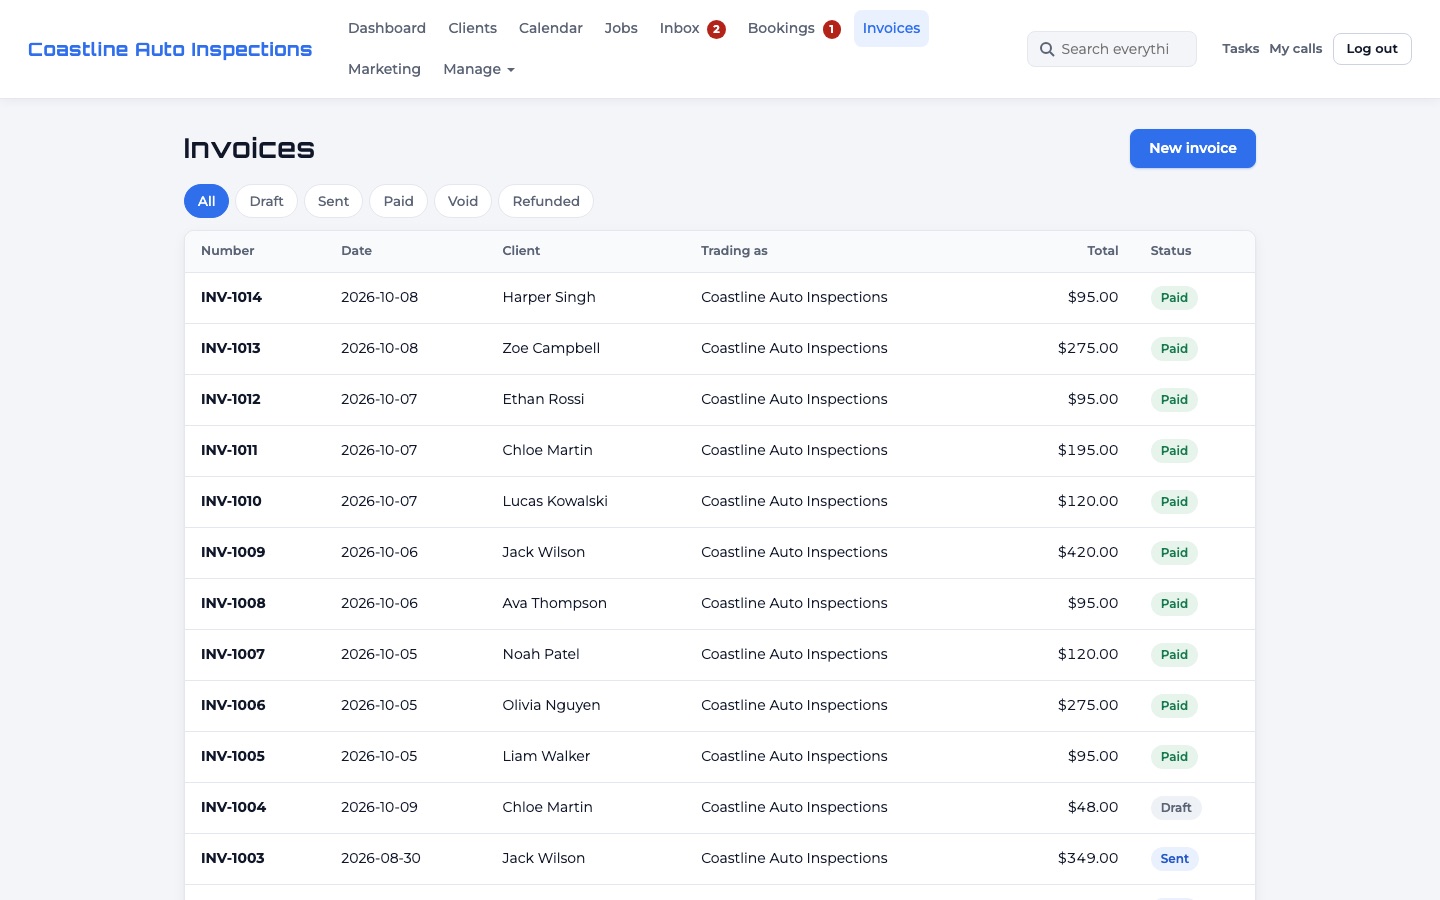This screenshot has height=900, width=1440.
Task: Click the Status column header
Action: [x=1171, y=251]
